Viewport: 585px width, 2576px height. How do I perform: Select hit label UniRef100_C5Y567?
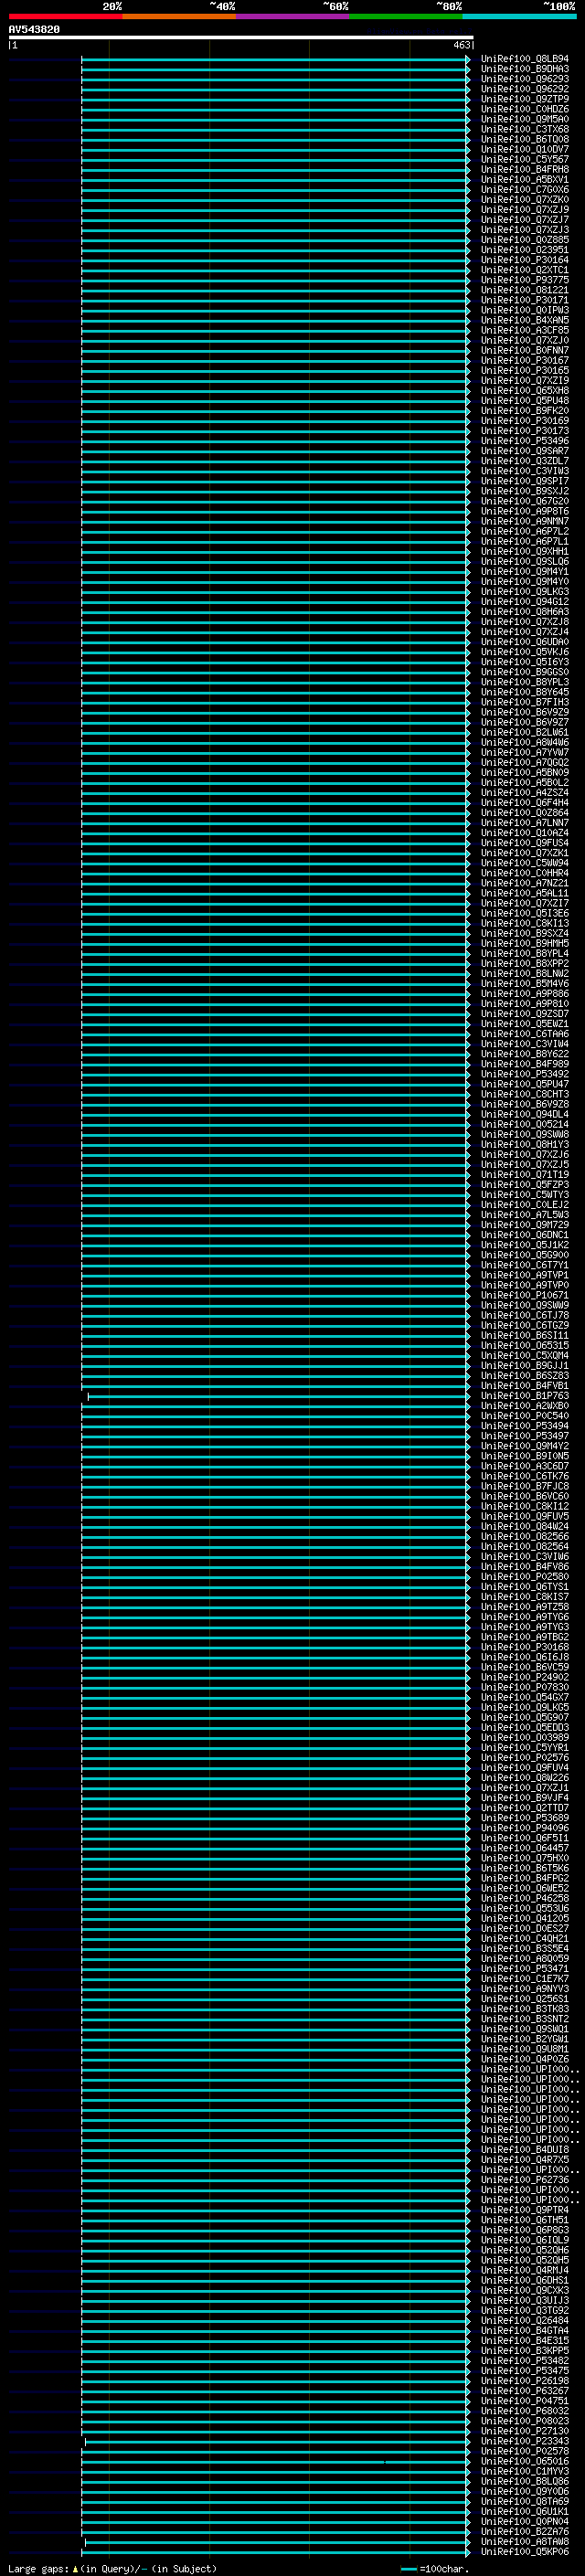click(x=524, y=159)
